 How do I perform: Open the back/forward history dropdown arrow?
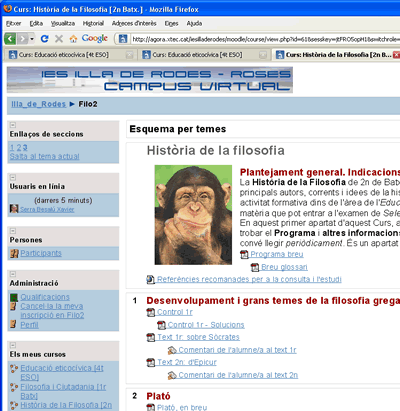(x=32, y=39)
